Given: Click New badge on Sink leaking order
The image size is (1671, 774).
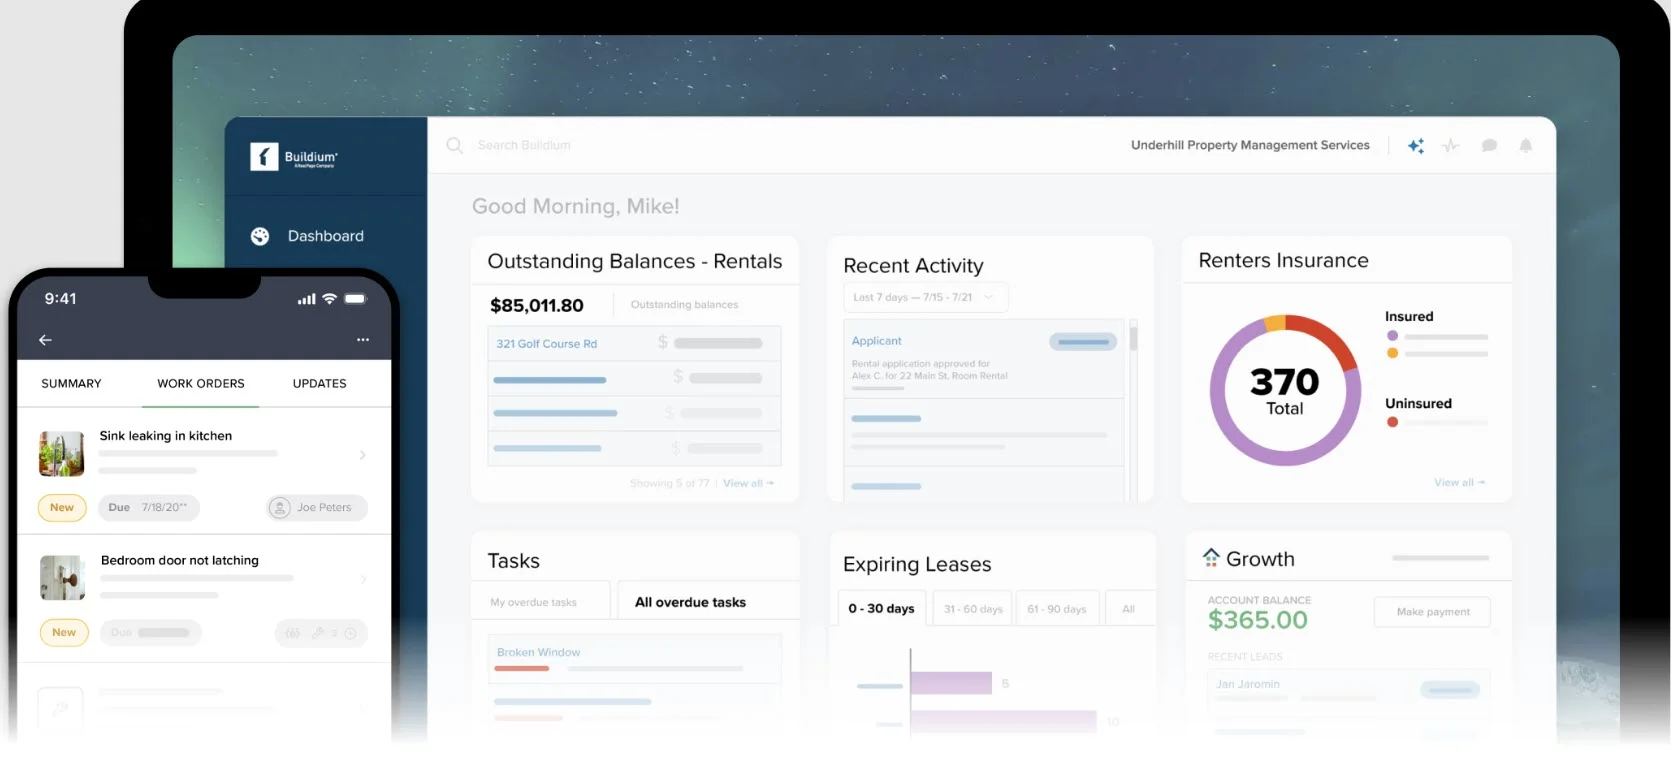Looking at the screenshot, I should pos(62,508).
